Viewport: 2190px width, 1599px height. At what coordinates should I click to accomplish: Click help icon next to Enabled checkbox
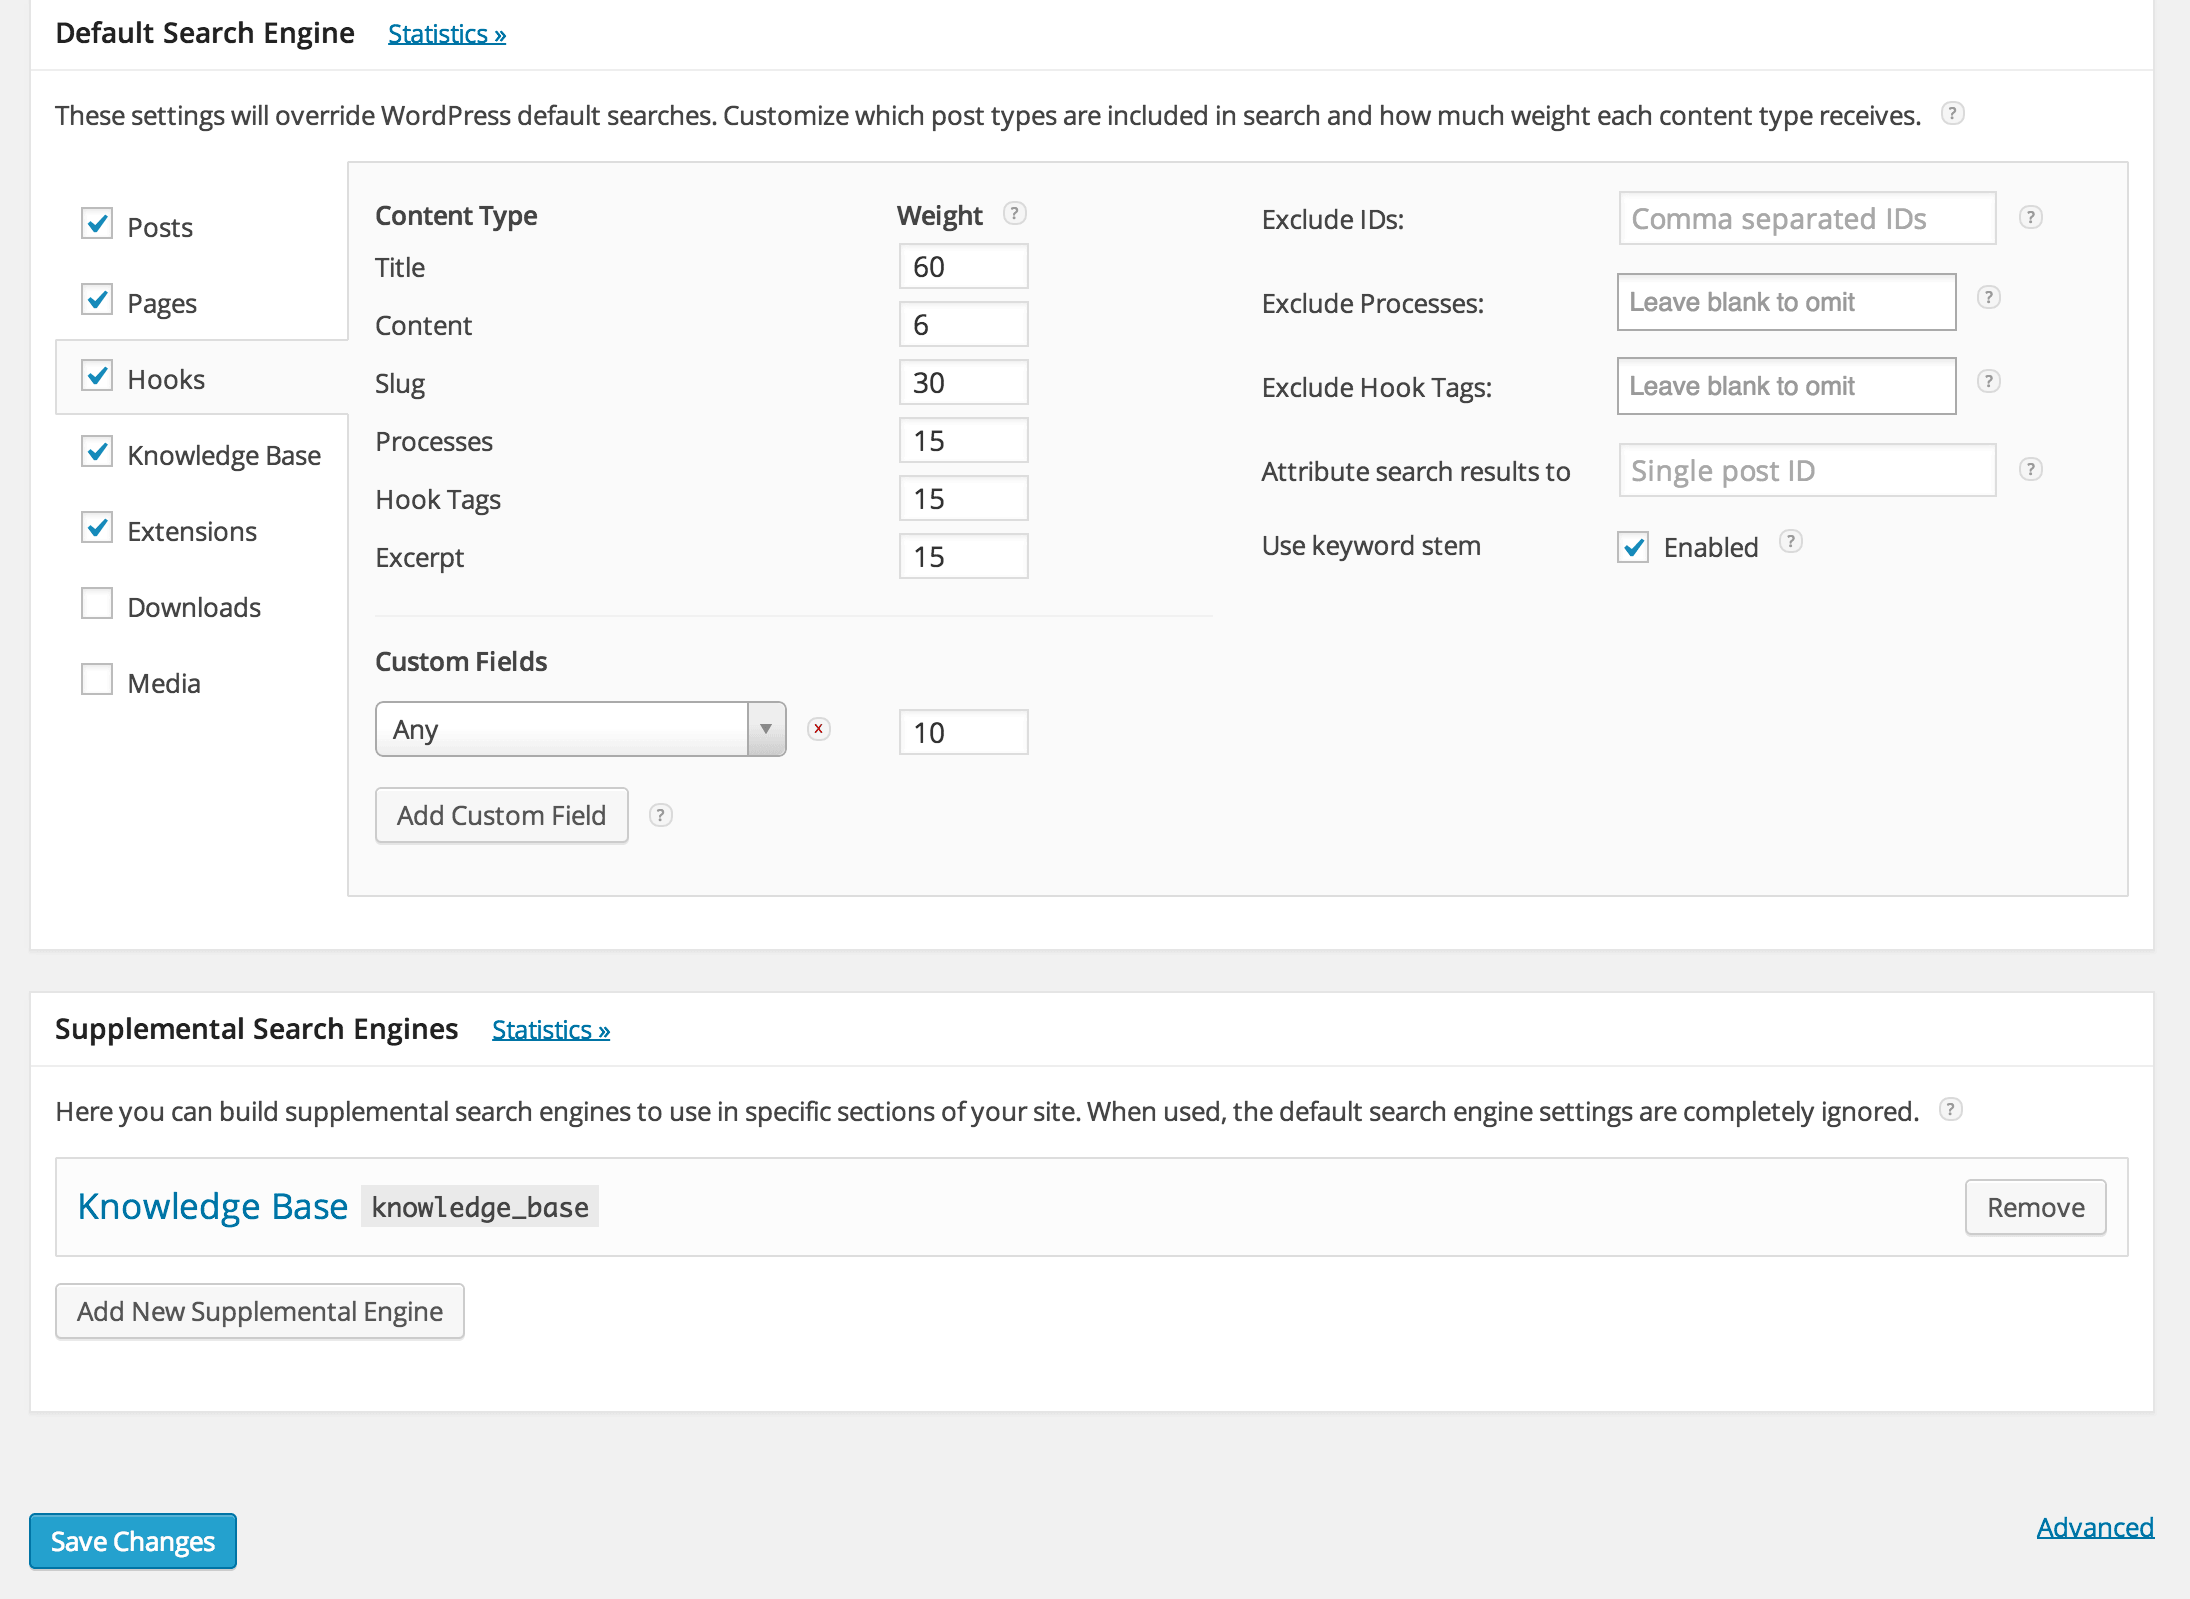(1790, 541)
